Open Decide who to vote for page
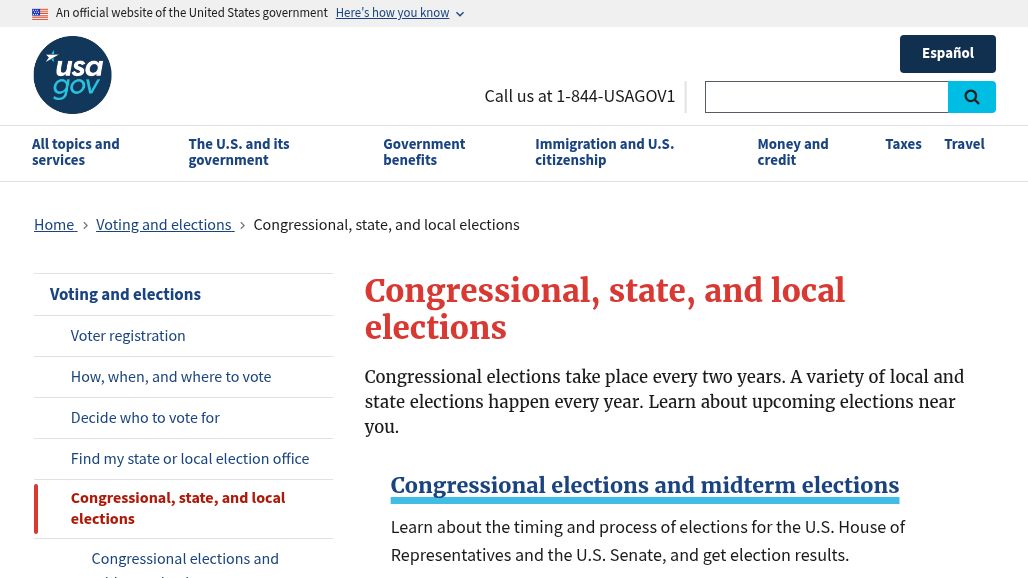This screenshot has height=578, width=1028. click(145, 418)
